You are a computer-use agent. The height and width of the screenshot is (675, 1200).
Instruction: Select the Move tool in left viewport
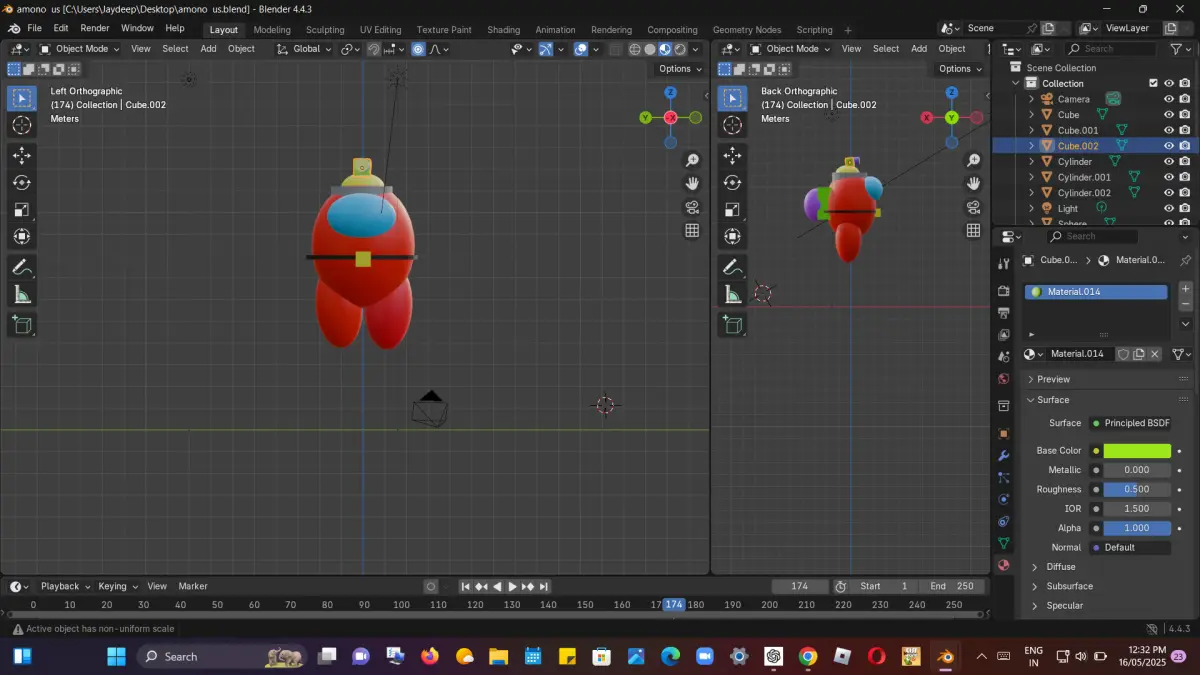(x=22, y=155)
